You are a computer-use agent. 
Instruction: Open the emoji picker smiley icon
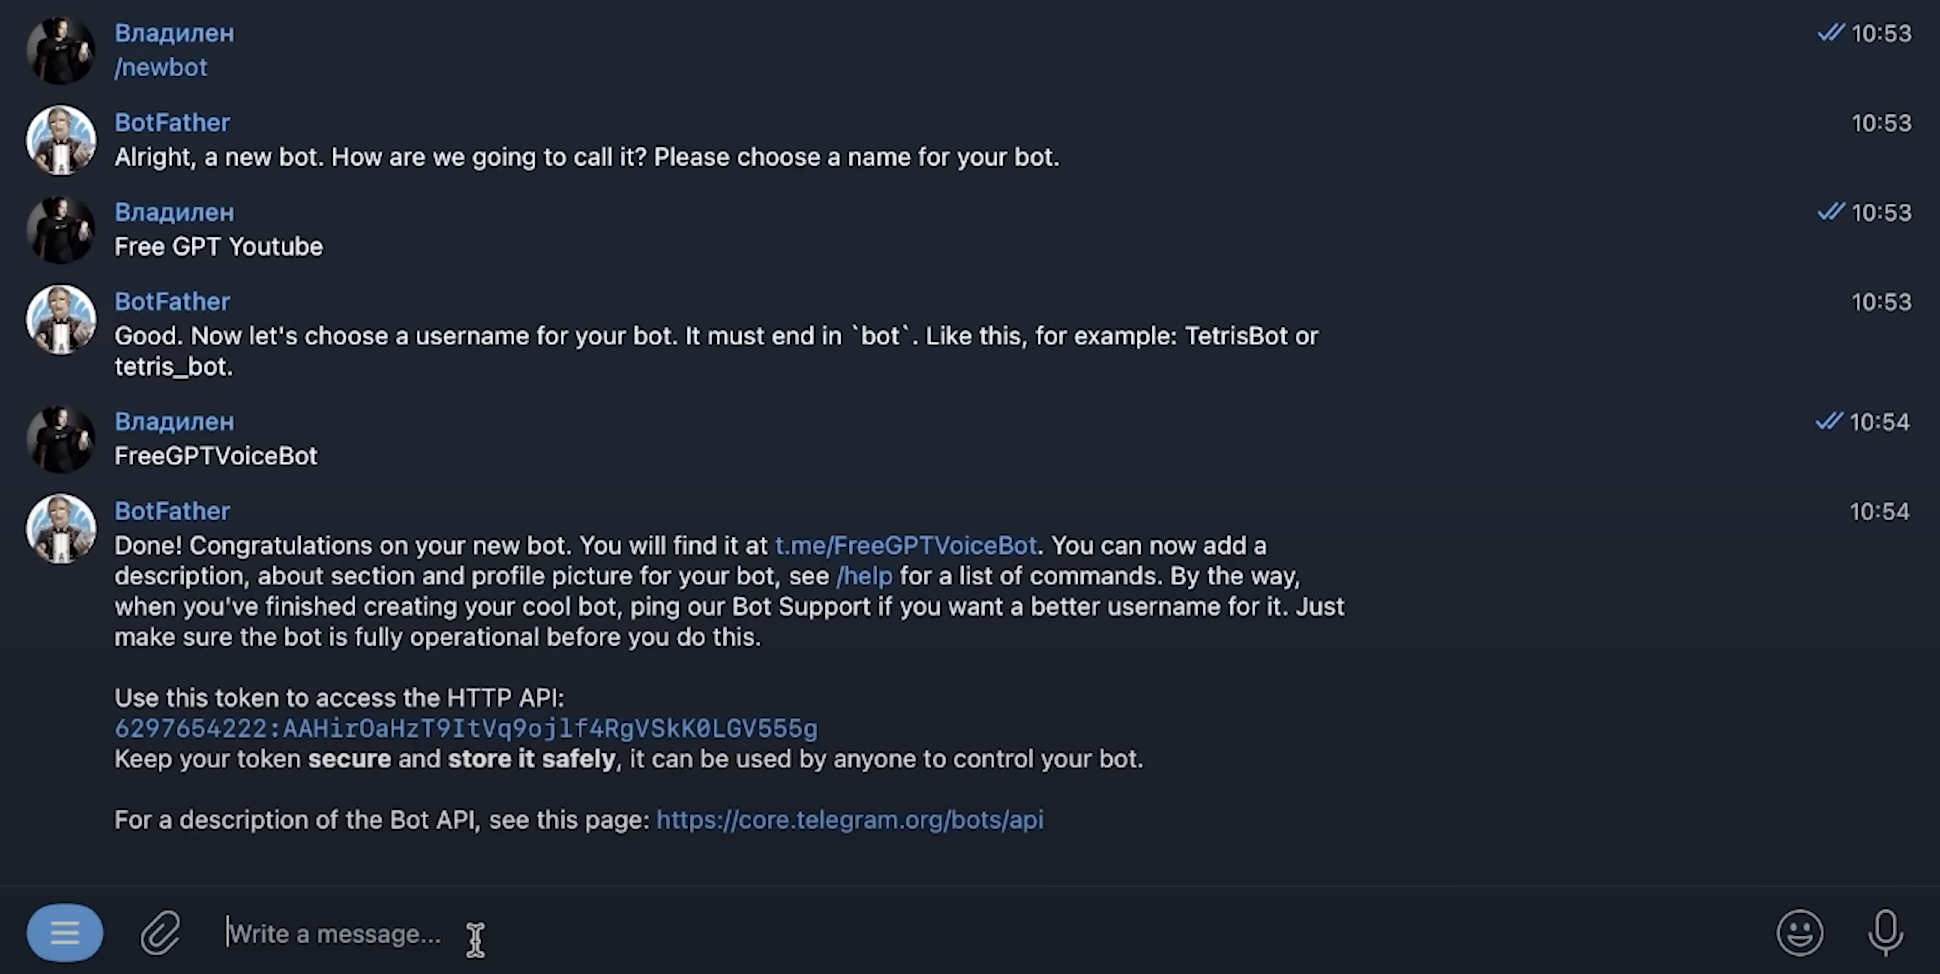click(x=1799, y=933)
